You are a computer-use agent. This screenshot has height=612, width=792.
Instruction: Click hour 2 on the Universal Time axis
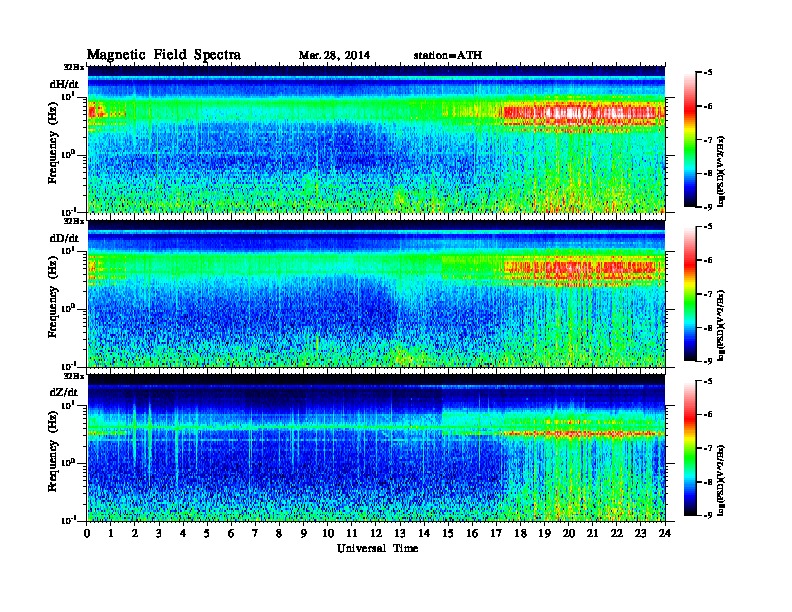click(135, 533)
